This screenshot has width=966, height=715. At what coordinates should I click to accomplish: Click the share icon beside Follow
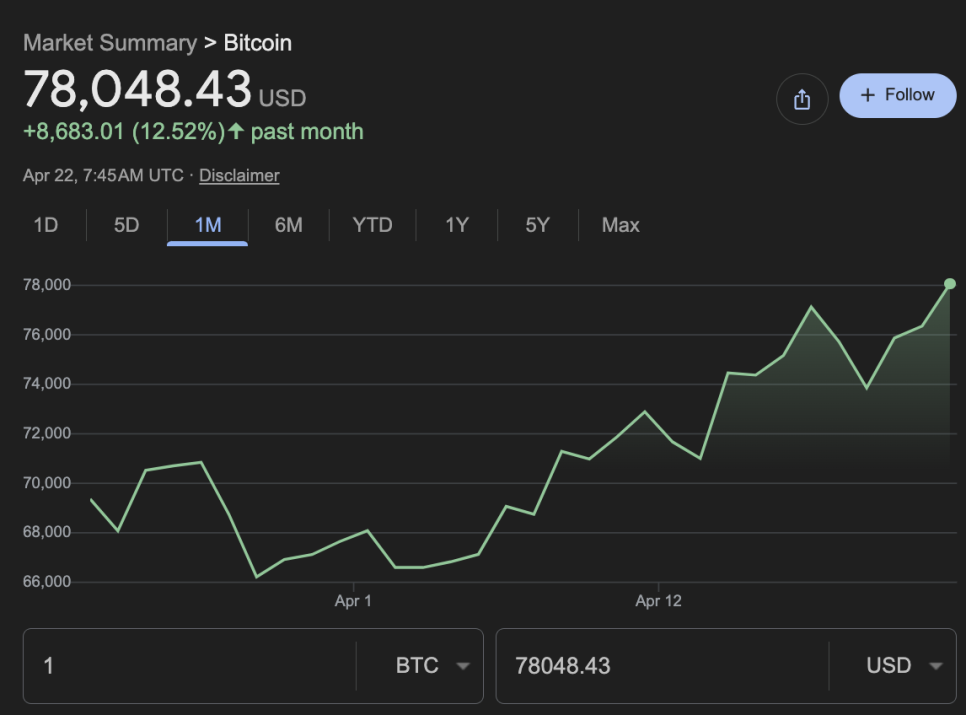click(802, 99)
